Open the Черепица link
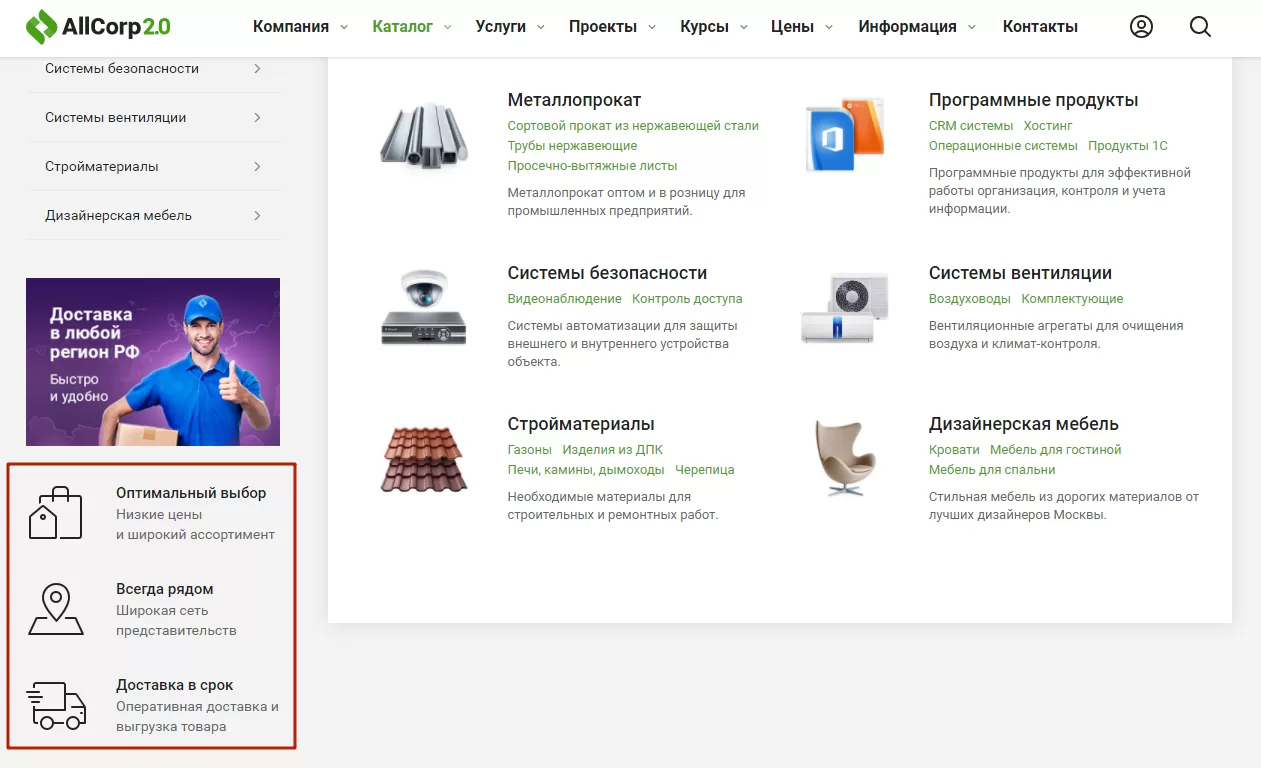This screenshot has width=1261, height=768. (x=704, y=470)
